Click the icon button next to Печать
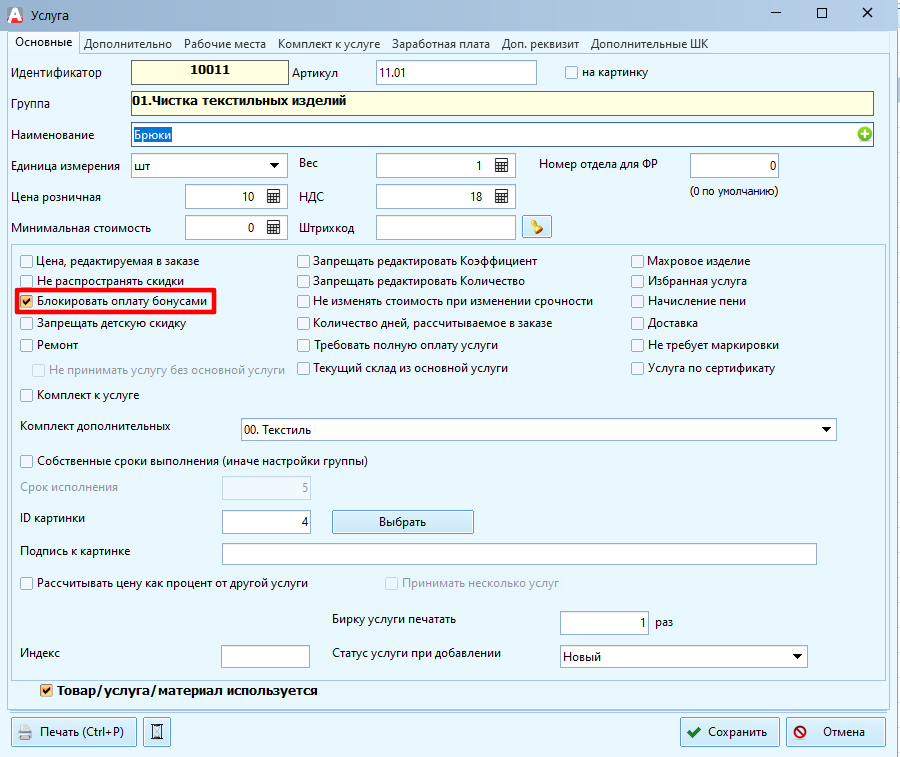900x757 pixels. coord(157,732)
